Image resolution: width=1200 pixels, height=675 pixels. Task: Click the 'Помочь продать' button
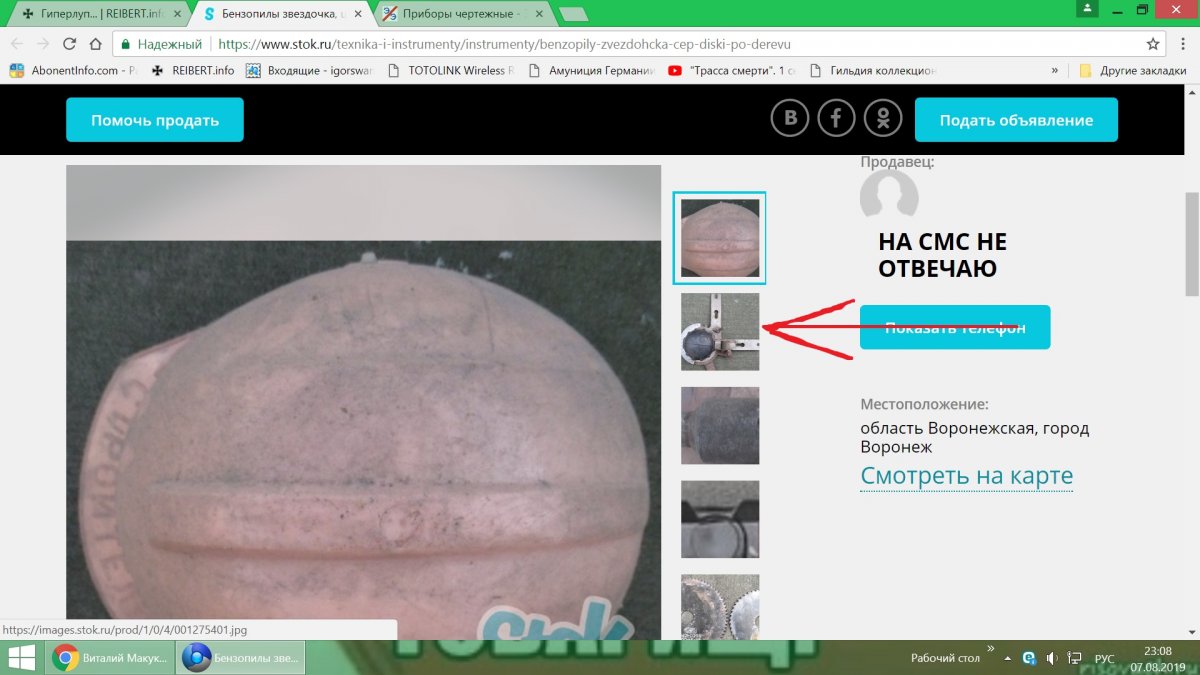pos(155,120)
